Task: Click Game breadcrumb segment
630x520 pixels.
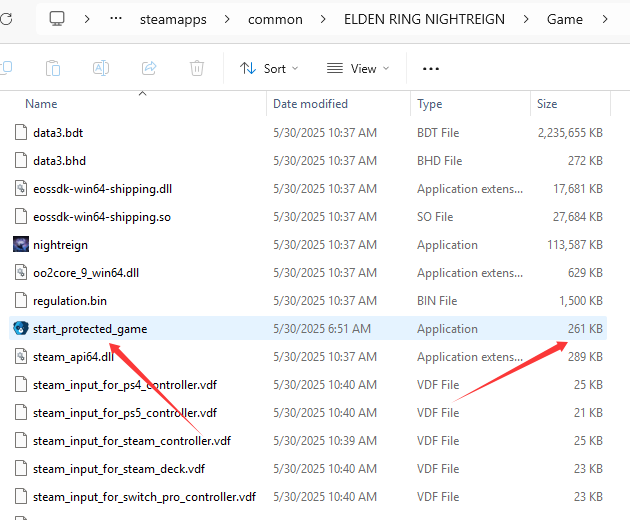Action: coord(565,19)
